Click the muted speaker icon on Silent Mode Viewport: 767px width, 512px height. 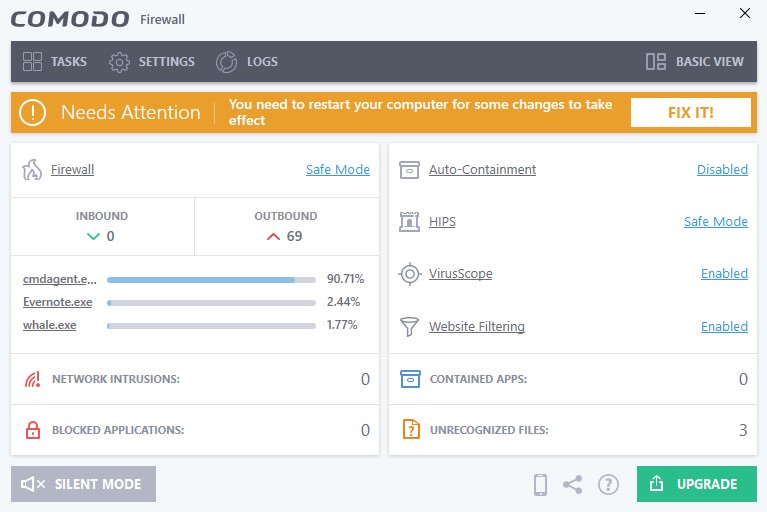tap(33, 484)
